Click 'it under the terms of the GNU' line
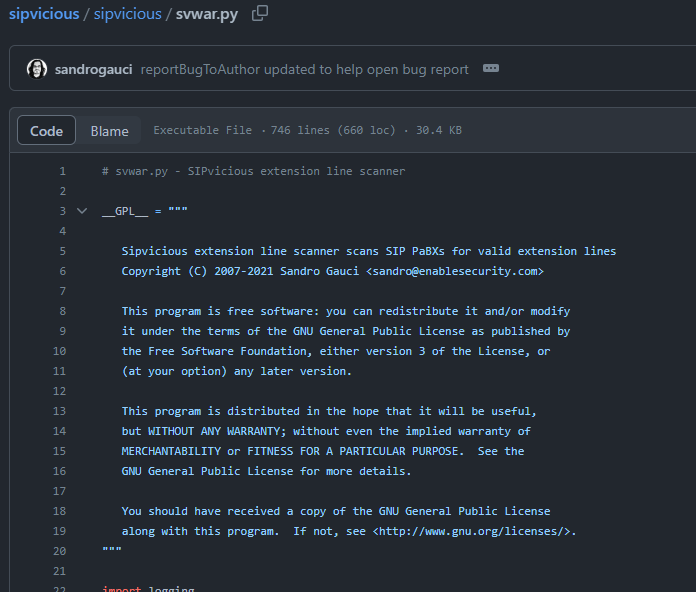The width and height of the screenshot is (696, 592). (x=346, y=331)
